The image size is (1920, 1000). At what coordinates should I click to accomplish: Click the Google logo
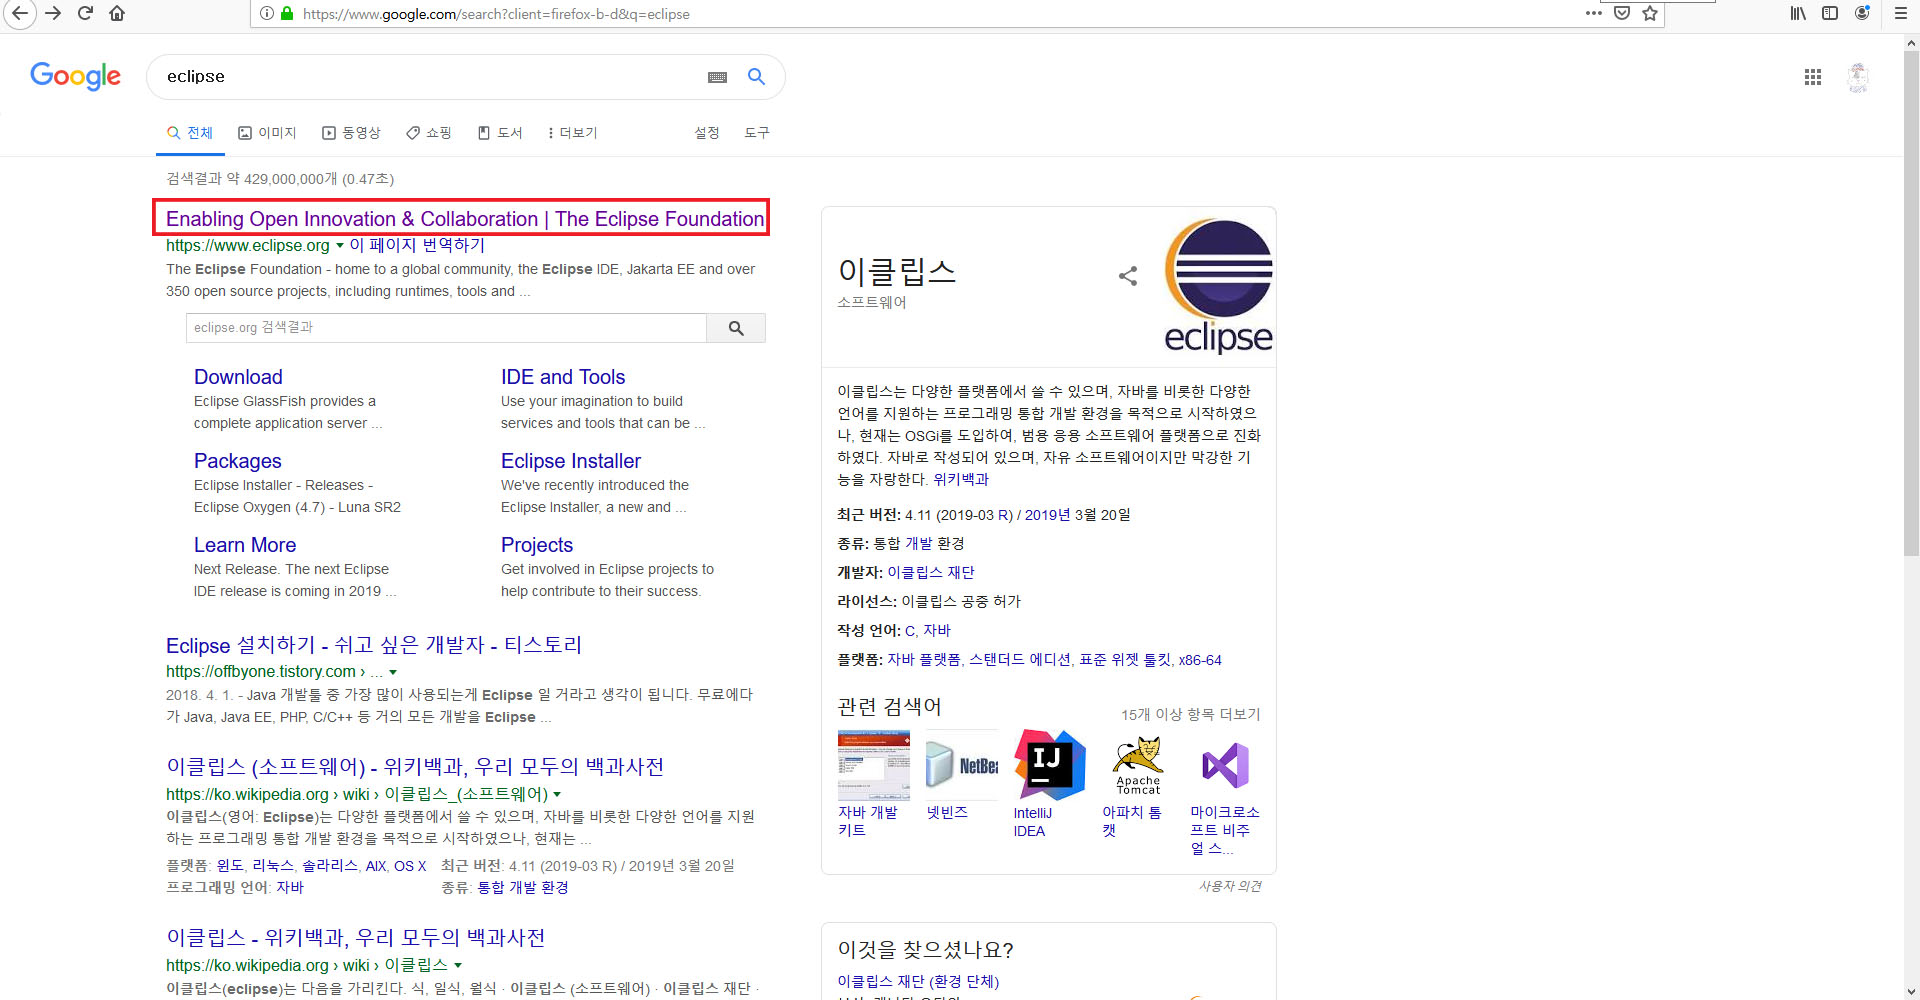point(75,76)
